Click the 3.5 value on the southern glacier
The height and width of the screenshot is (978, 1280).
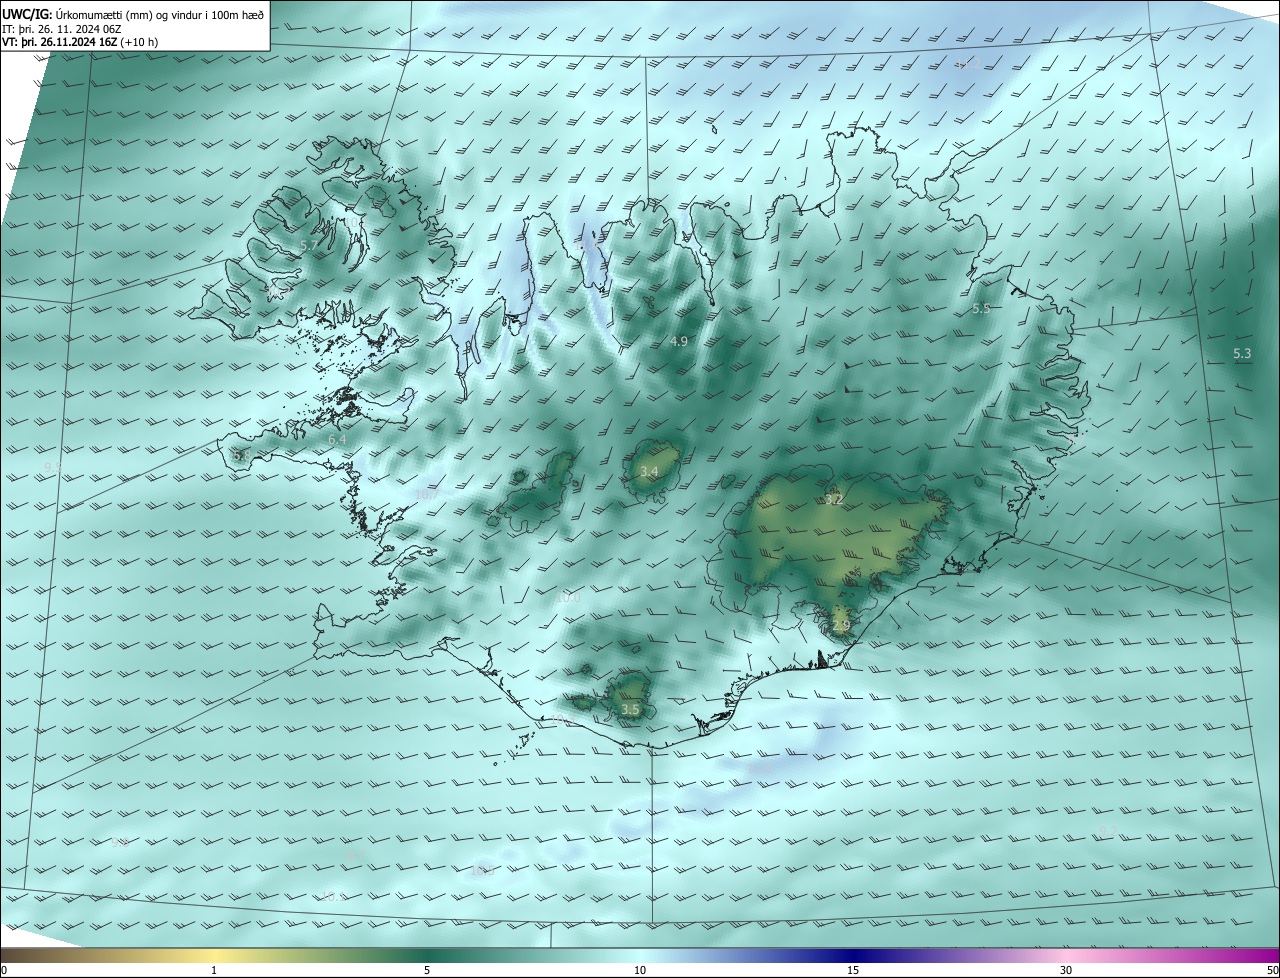[x=630, y=709]
